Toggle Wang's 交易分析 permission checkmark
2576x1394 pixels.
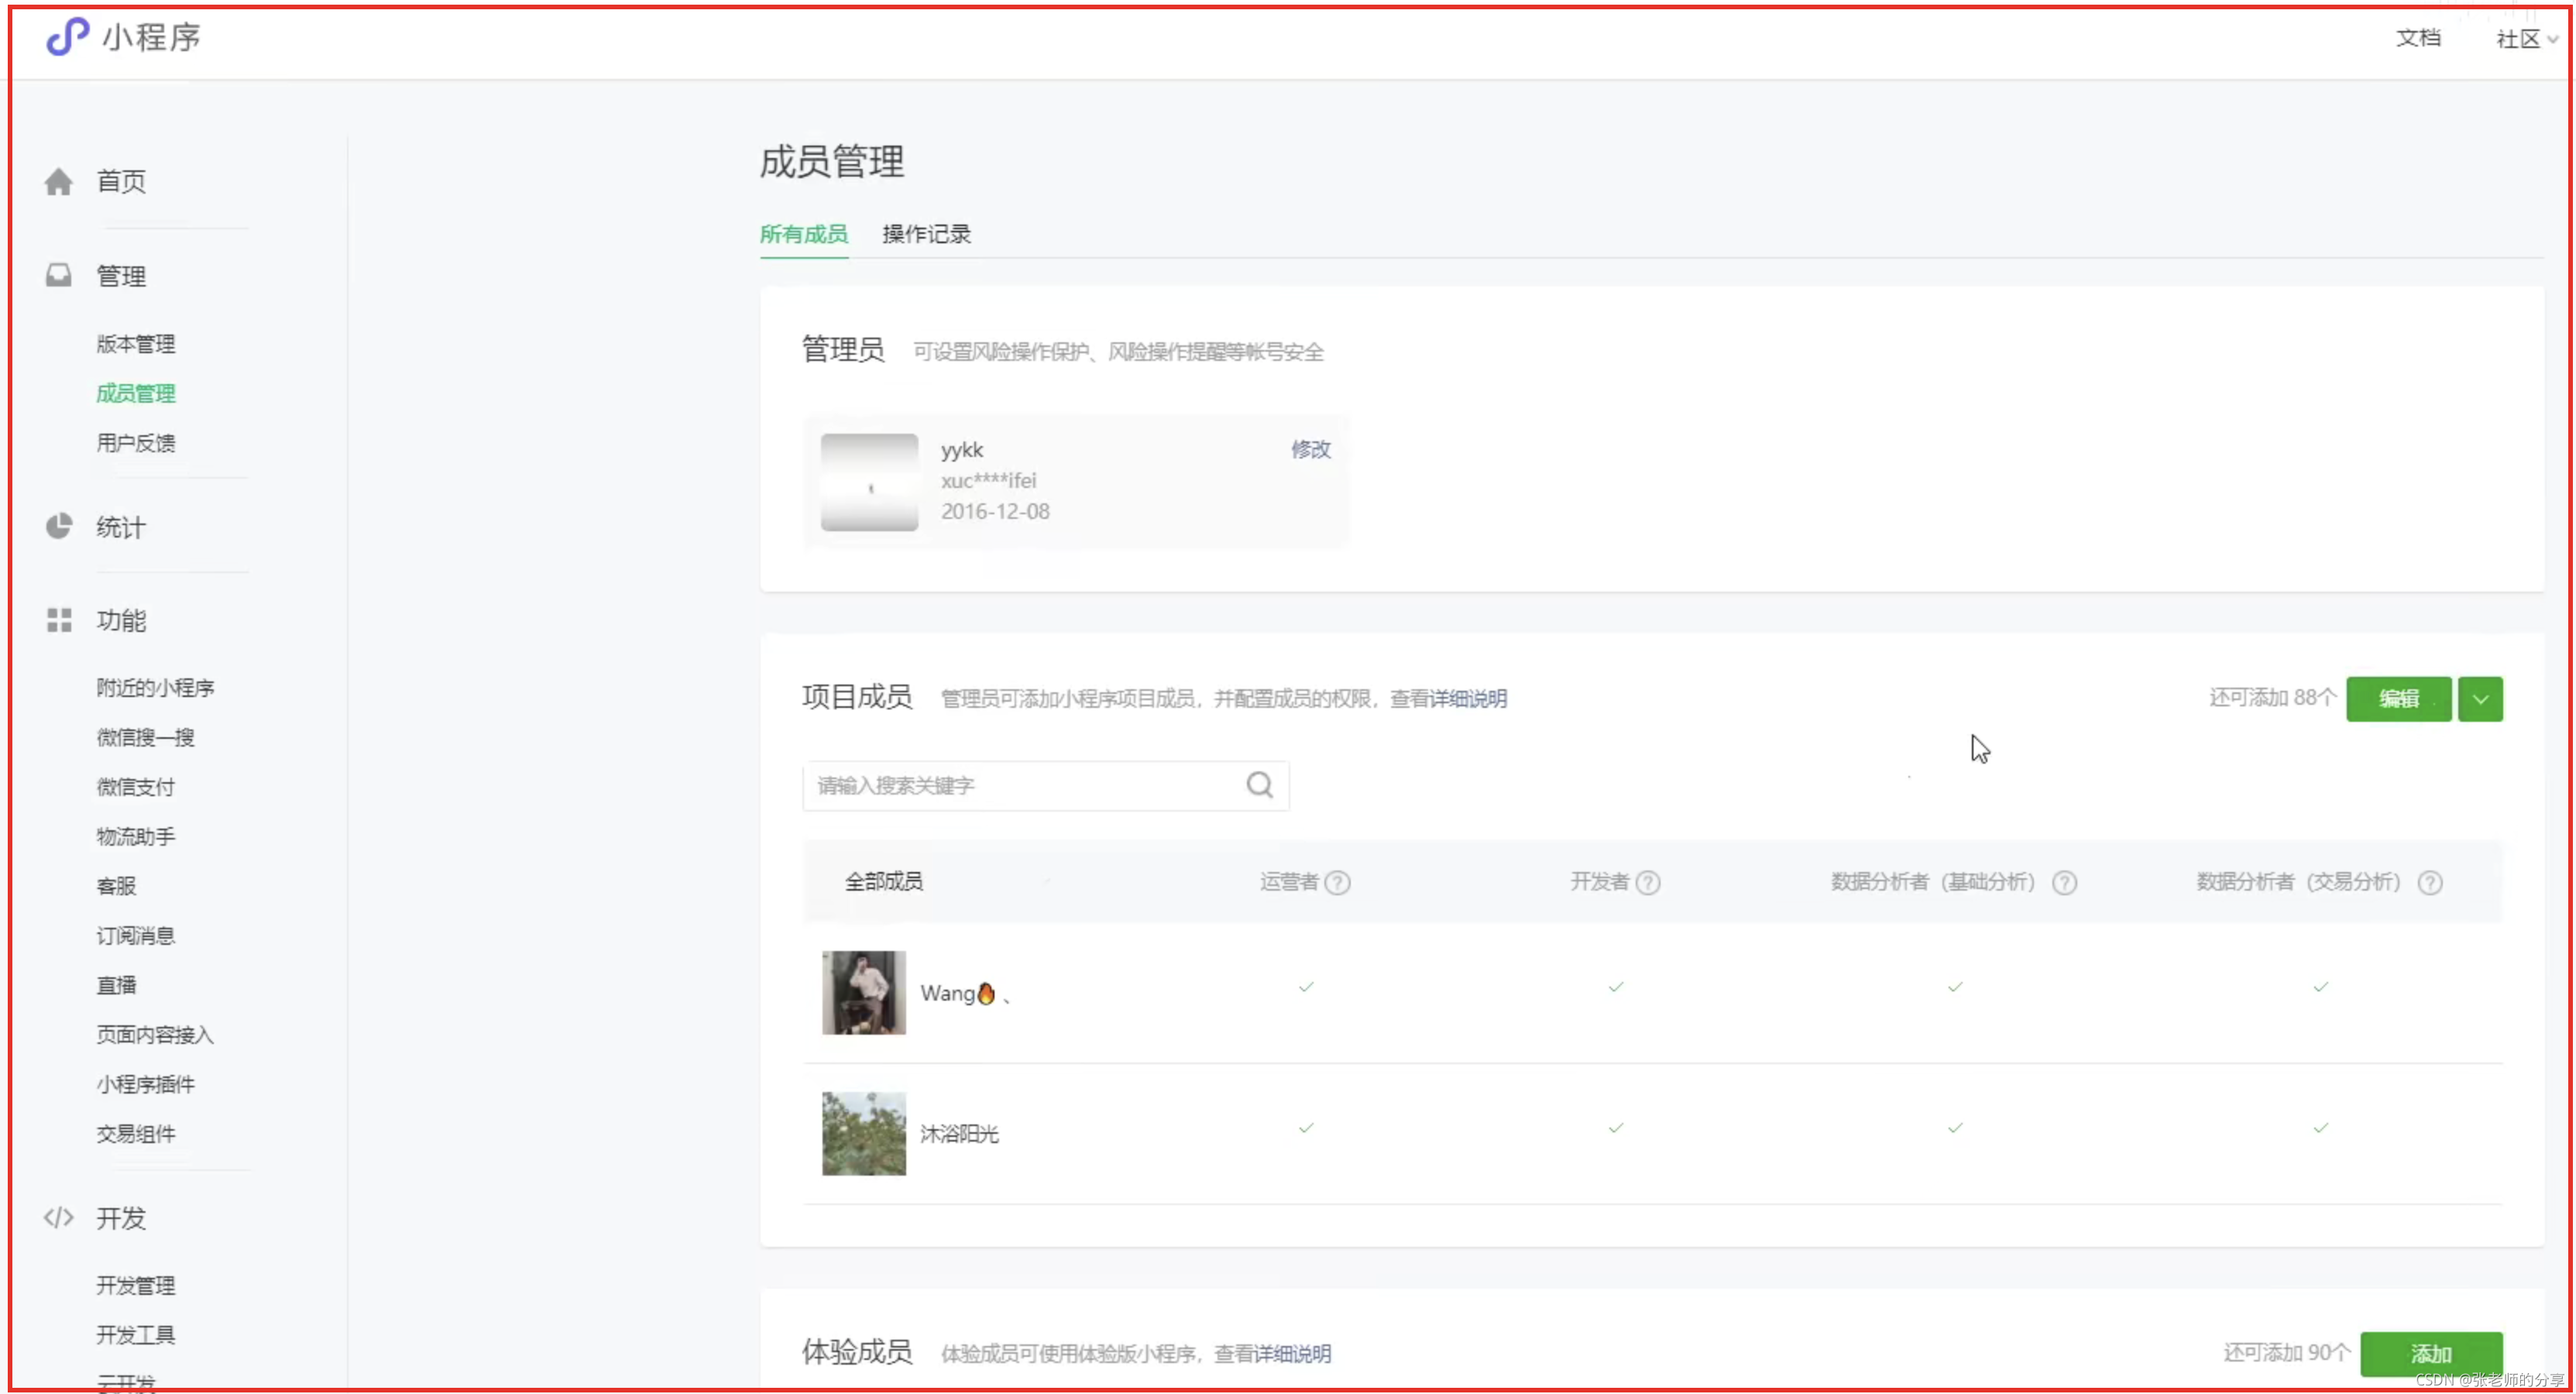coord(2320,987)
